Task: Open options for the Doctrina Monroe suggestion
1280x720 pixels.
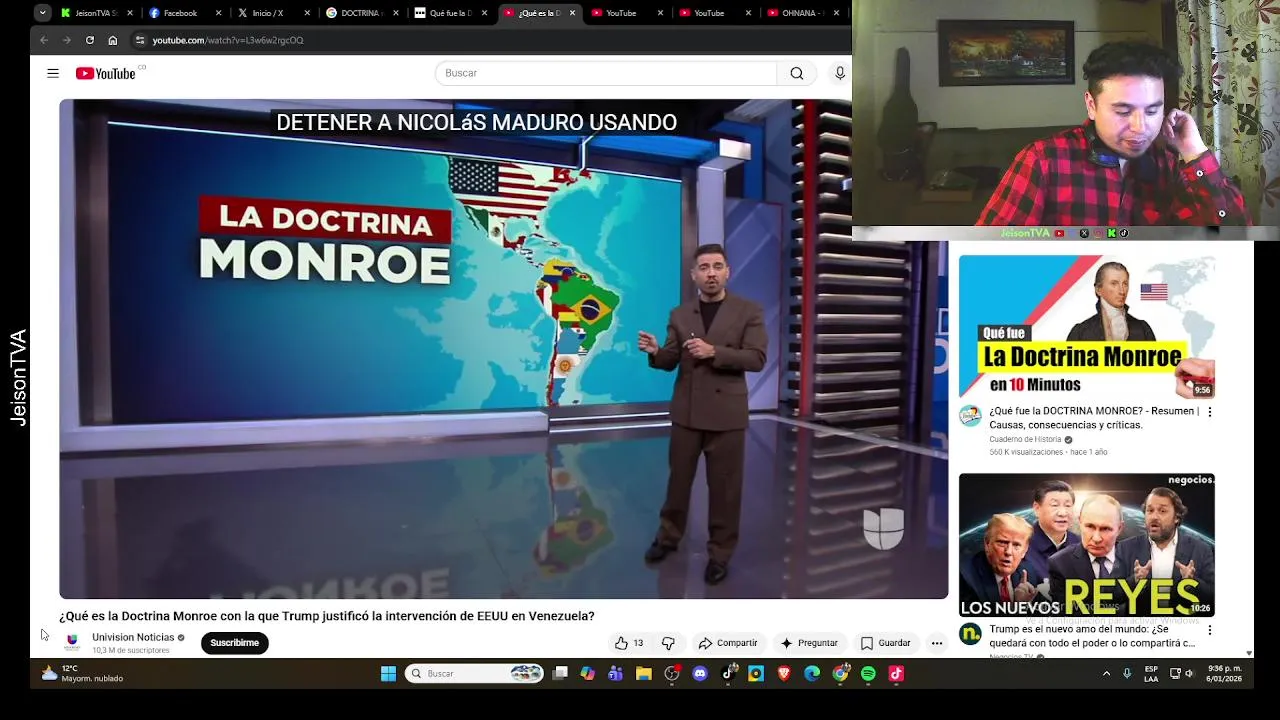Action: point(1210,412)
